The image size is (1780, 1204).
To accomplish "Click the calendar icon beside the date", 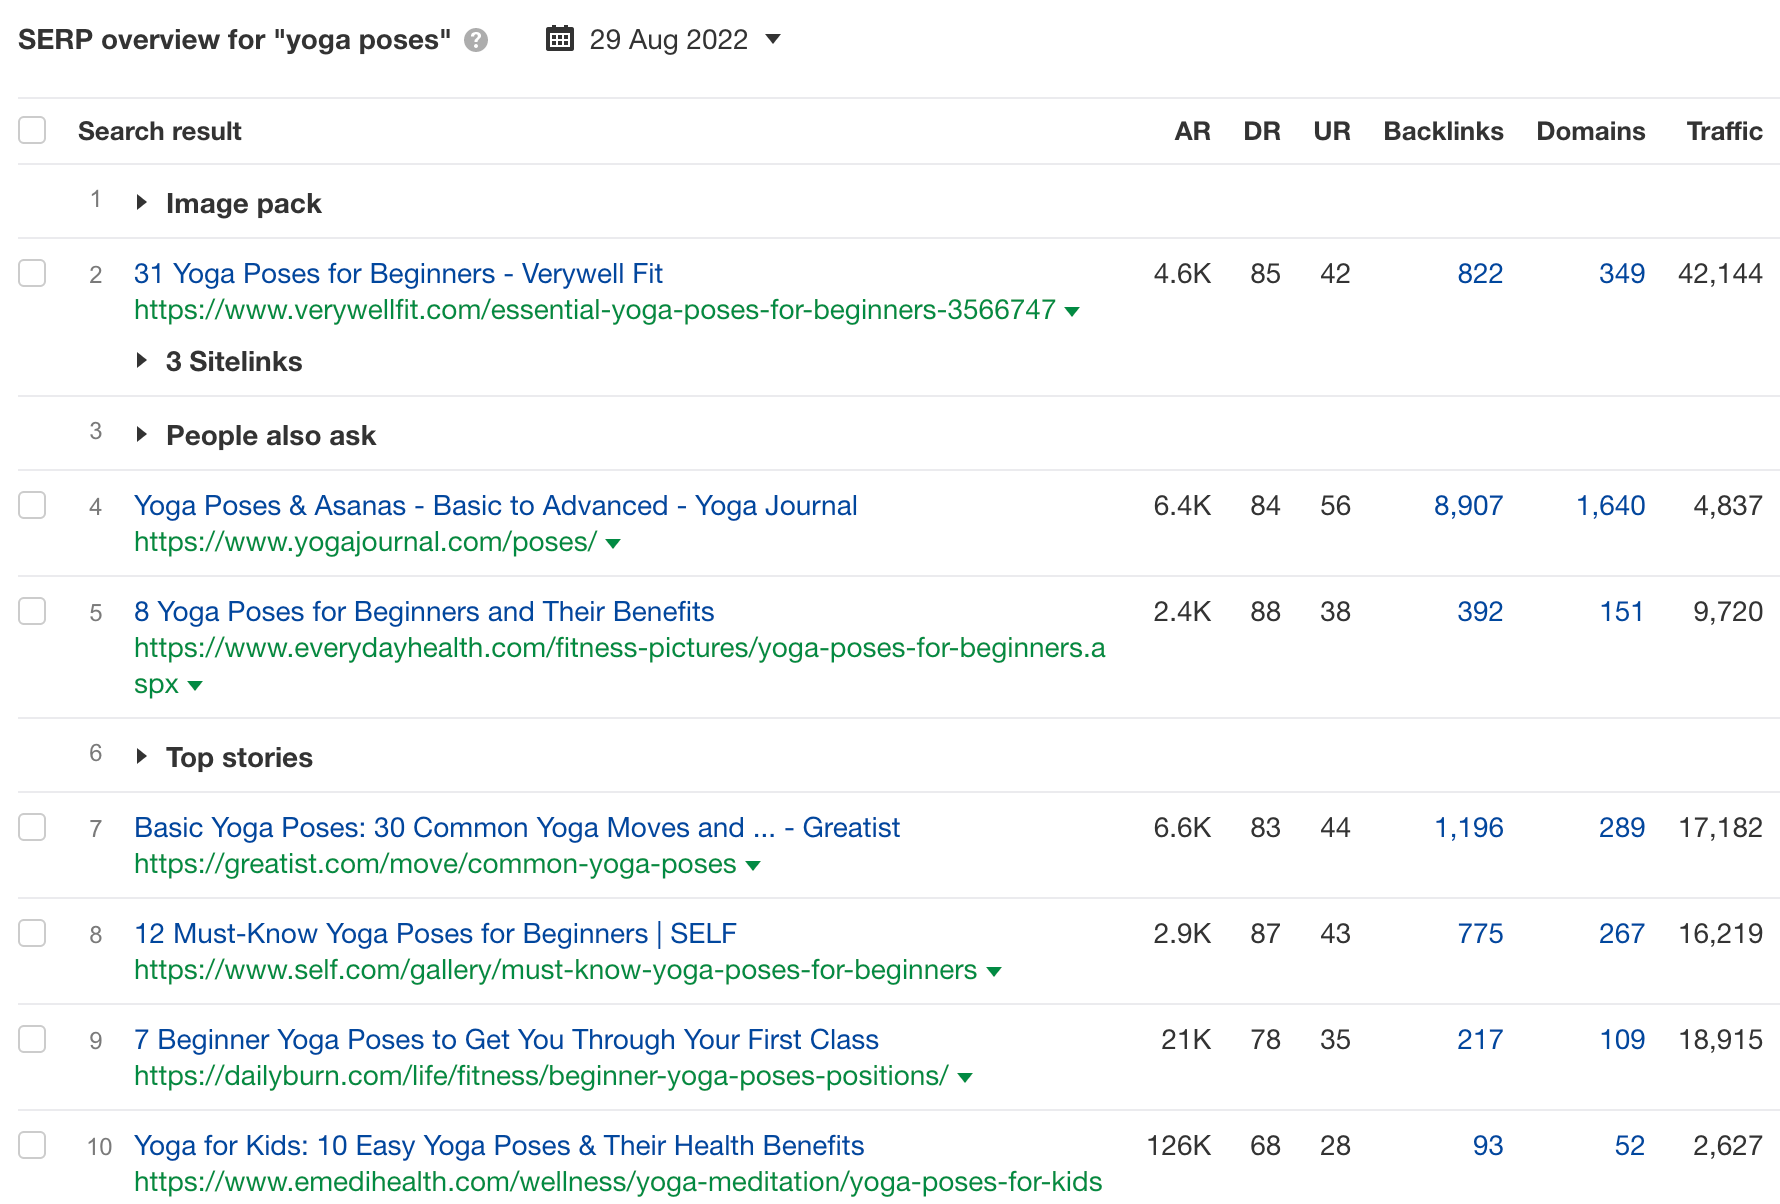I will (560, 39).
